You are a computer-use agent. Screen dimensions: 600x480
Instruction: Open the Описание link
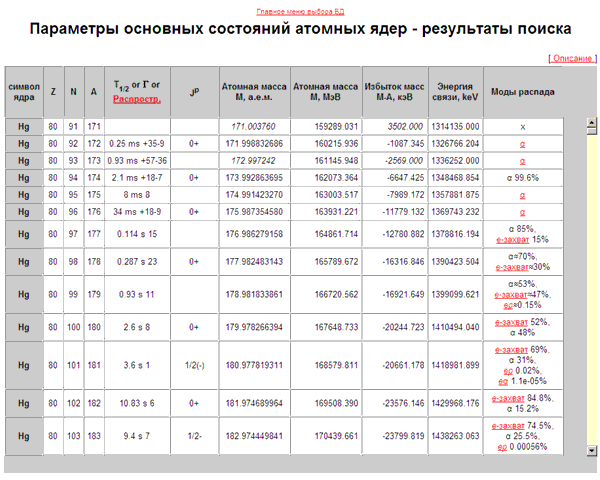572,59
